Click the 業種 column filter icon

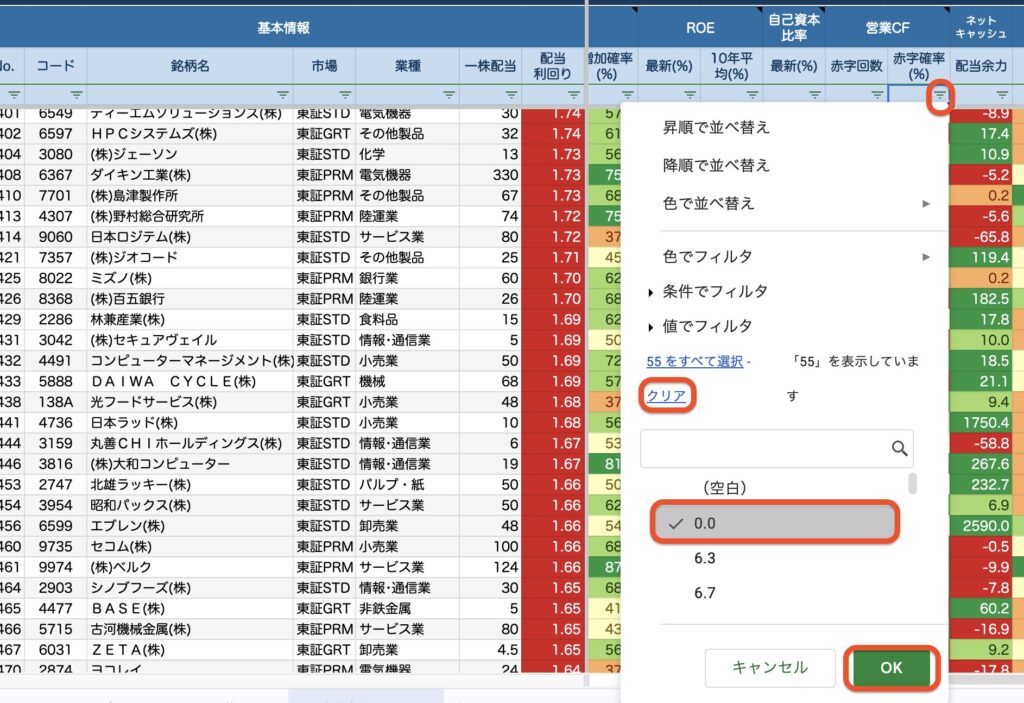448,95
